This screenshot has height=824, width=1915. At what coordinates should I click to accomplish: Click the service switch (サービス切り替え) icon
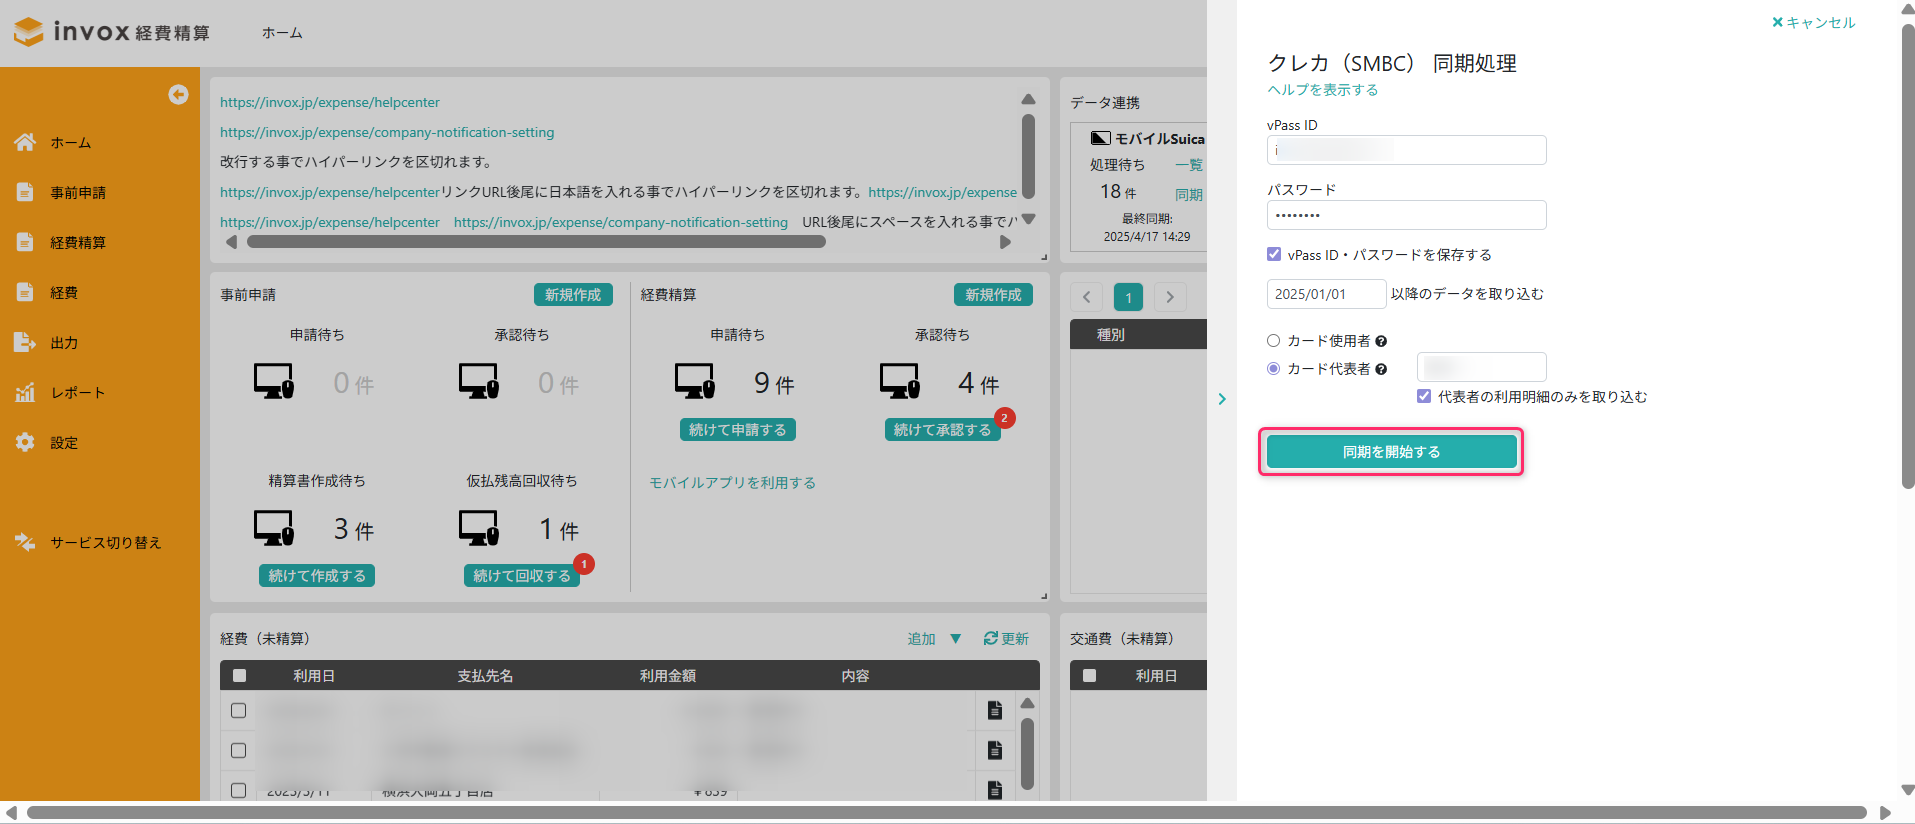click(25, 542)
